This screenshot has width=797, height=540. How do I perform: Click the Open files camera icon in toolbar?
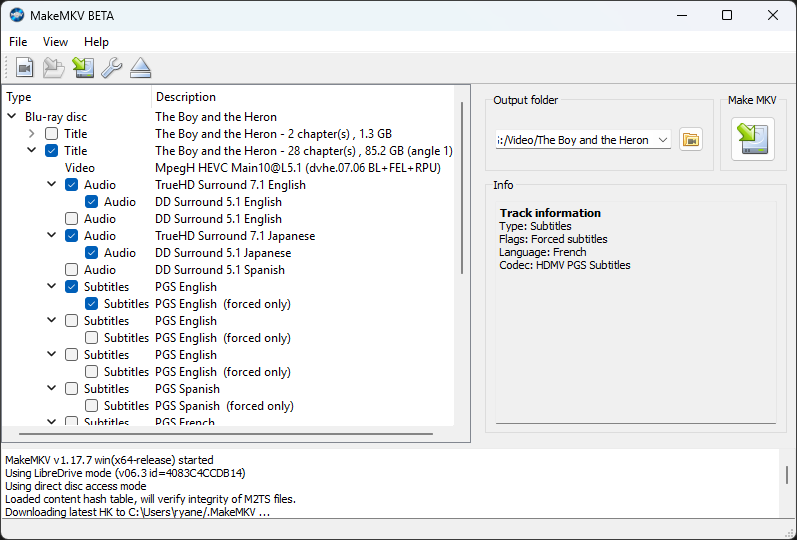pos(24,68)
